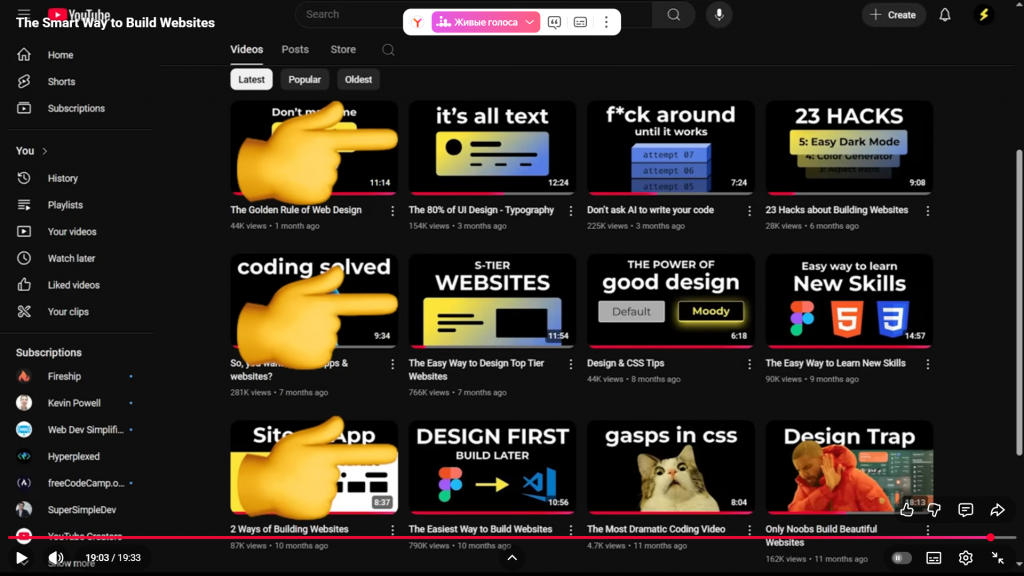
Task: Open the player settings gear
Action: tap(965, 558)
